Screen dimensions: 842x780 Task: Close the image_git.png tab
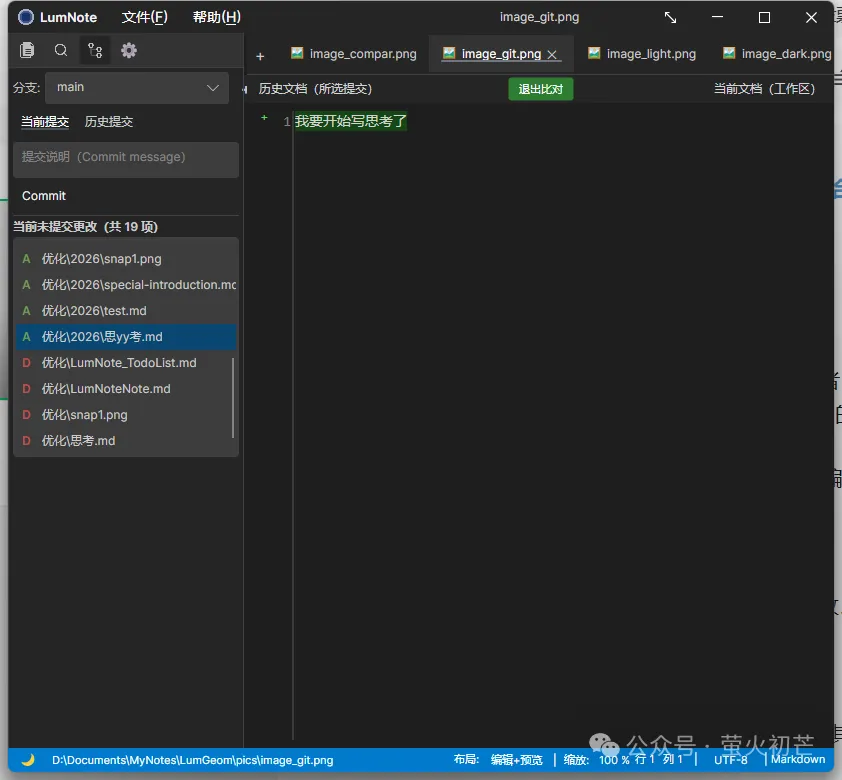(552, 54)
